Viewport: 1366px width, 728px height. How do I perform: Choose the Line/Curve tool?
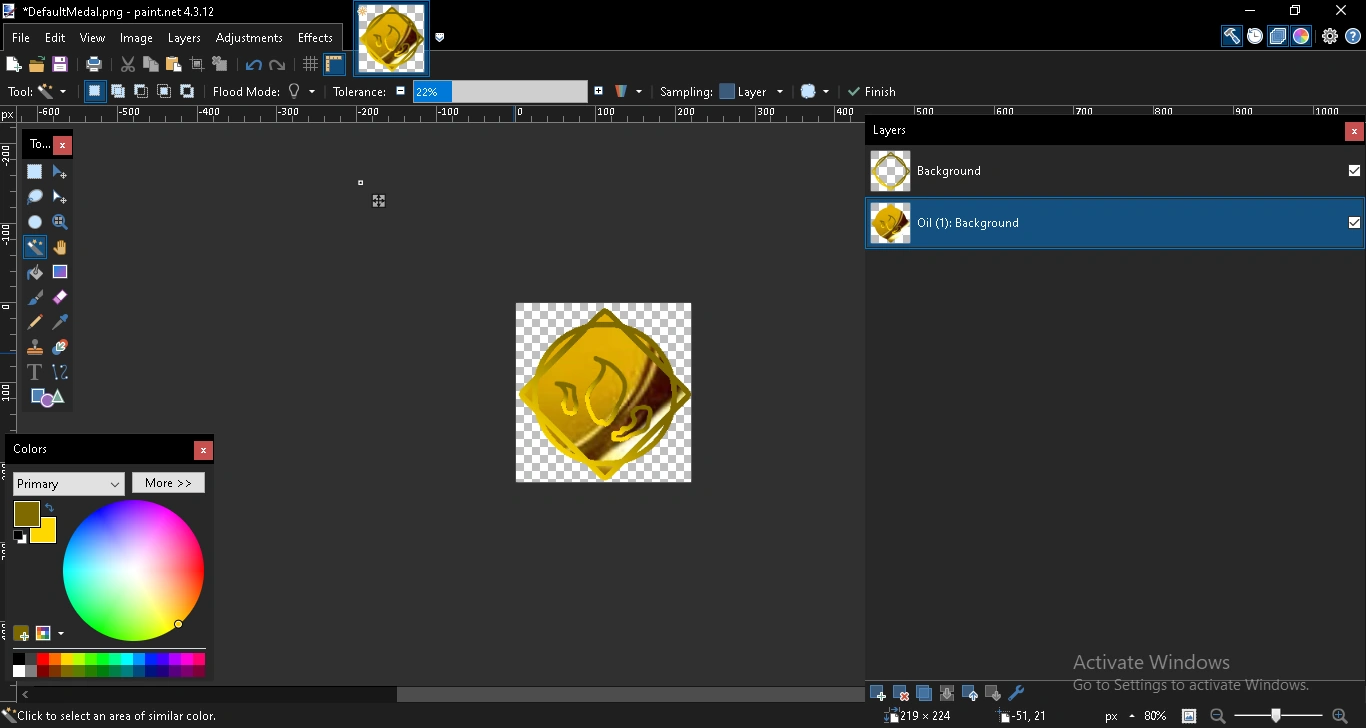pyautogui.click(x=60, y=372)
